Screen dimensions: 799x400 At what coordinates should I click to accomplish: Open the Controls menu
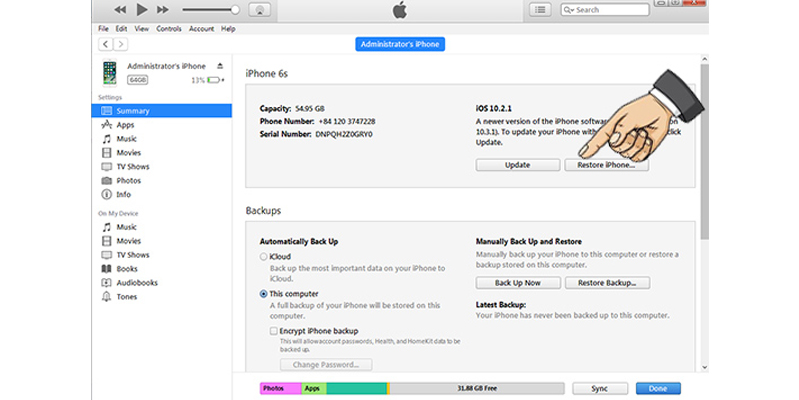point(169,29)
